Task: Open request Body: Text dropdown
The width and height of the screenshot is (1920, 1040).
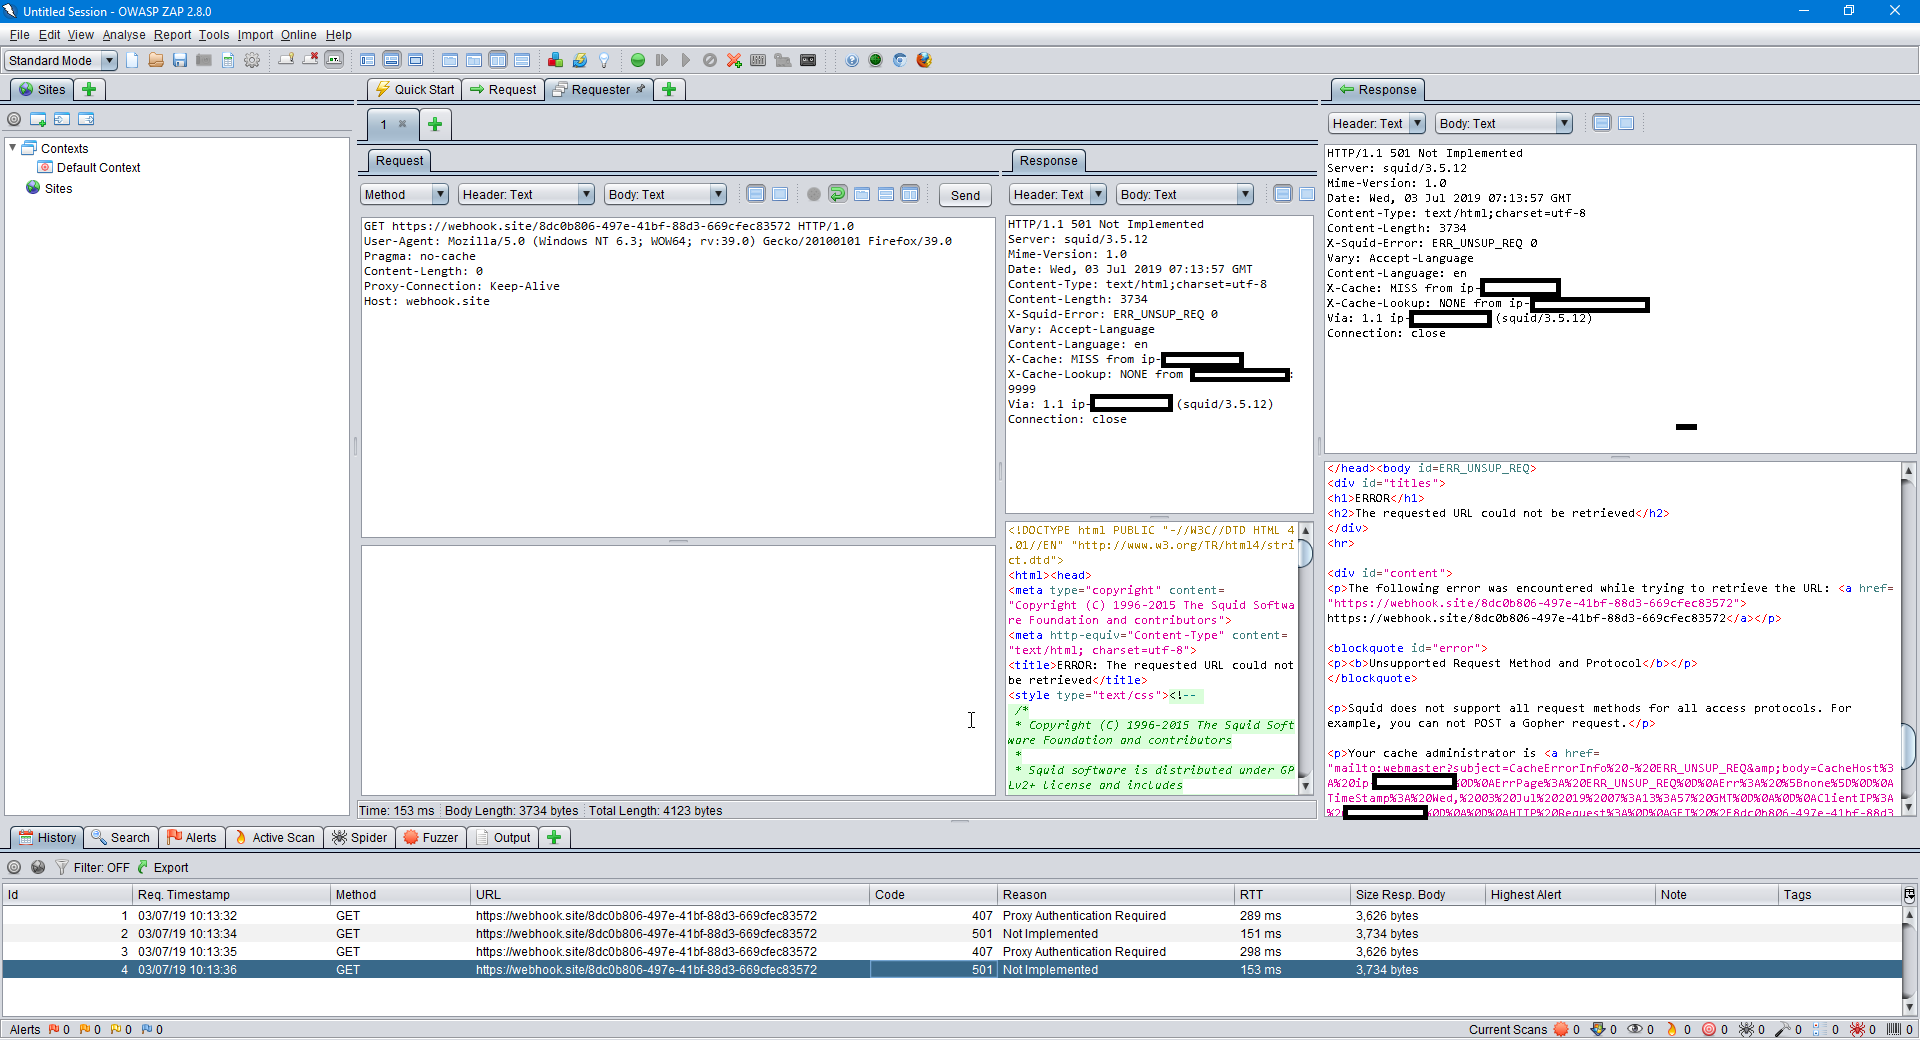Action: tap(665, 194)
